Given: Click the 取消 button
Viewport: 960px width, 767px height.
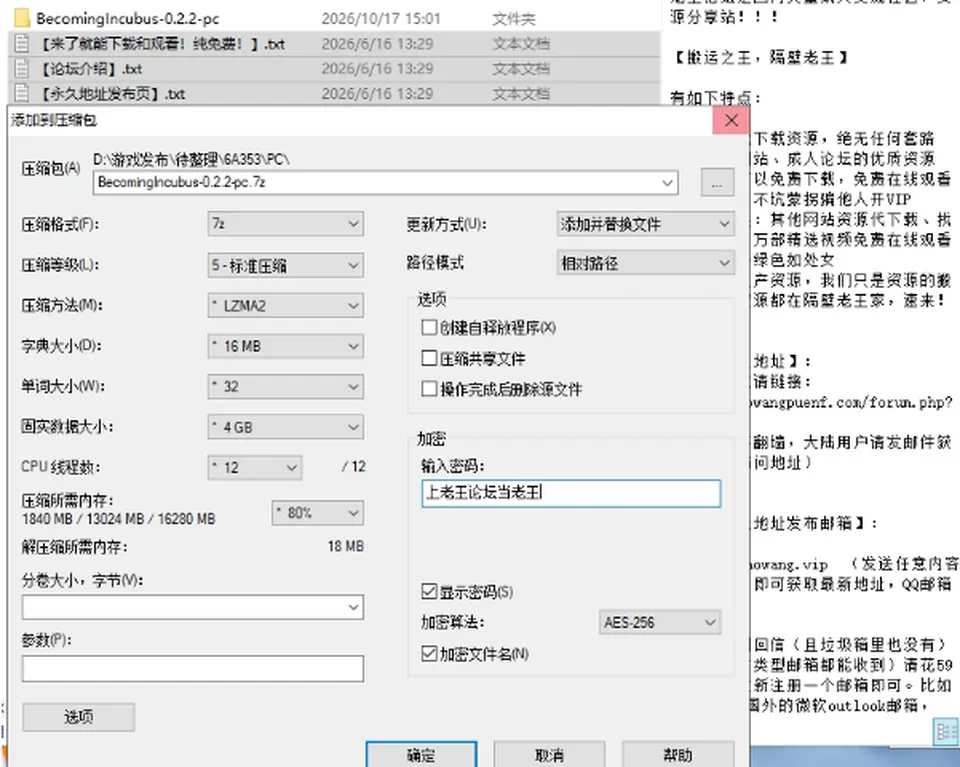Looking at the screenshot, I should [549, 755].
